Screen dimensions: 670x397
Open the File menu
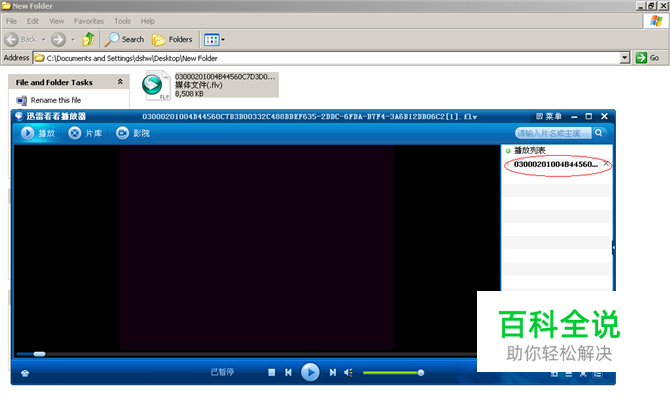[x=12, y=21]
